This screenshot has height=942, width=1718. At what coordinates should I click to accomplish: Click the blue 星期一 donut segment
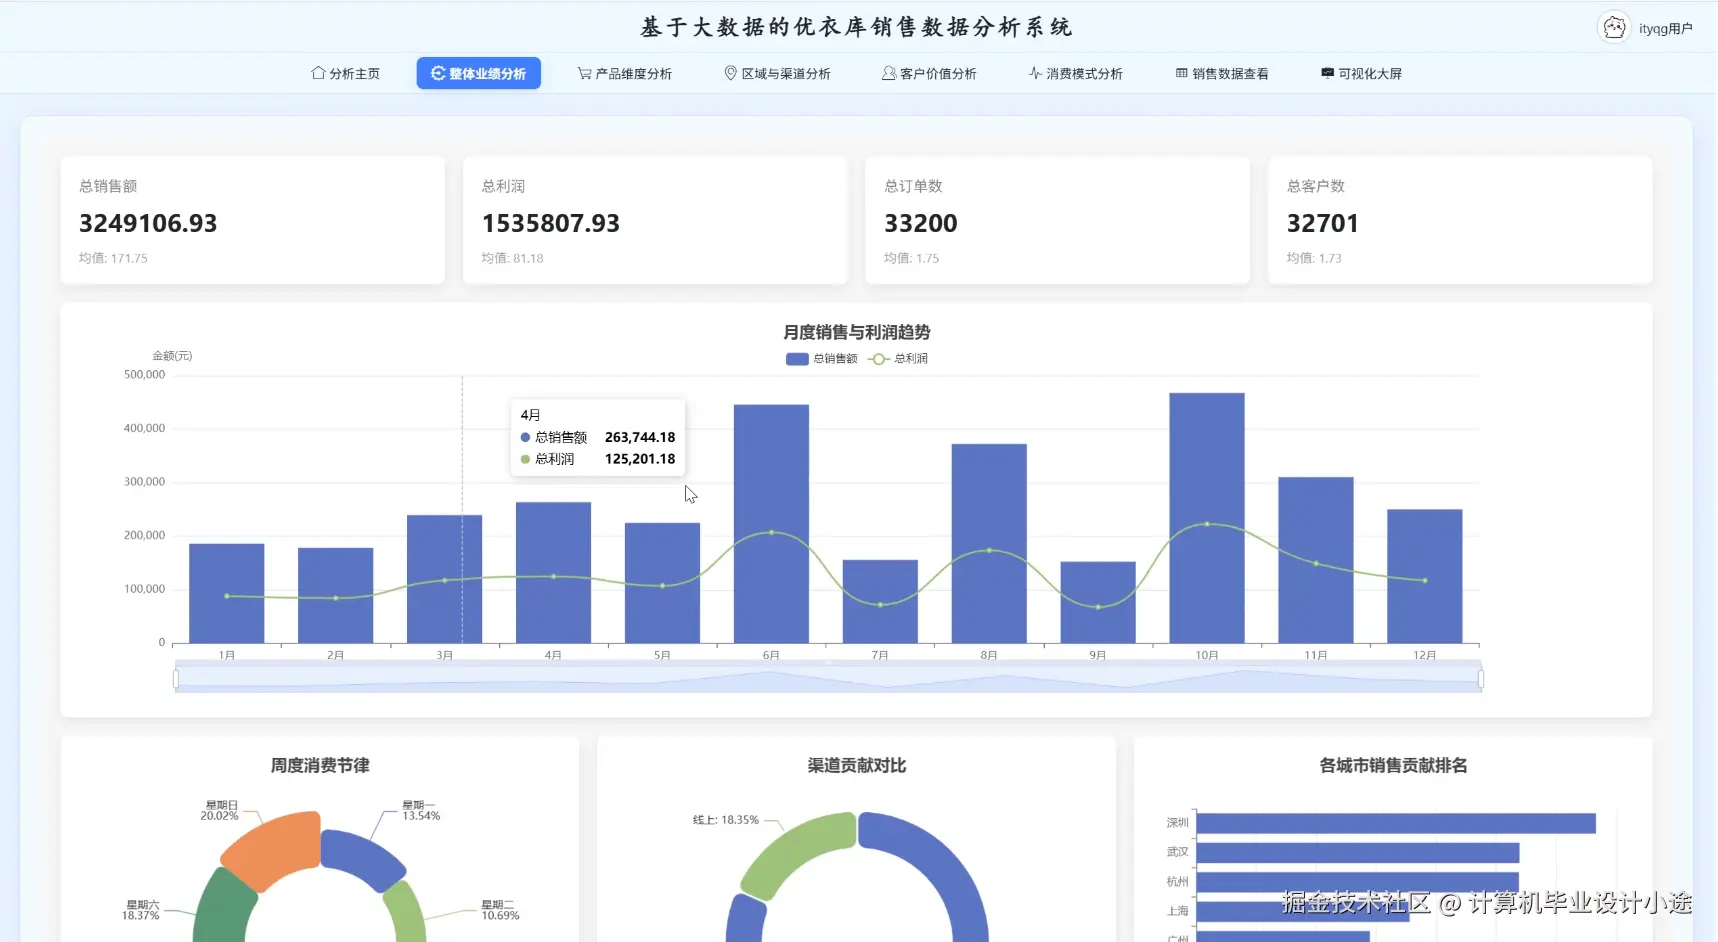point(361,858)
